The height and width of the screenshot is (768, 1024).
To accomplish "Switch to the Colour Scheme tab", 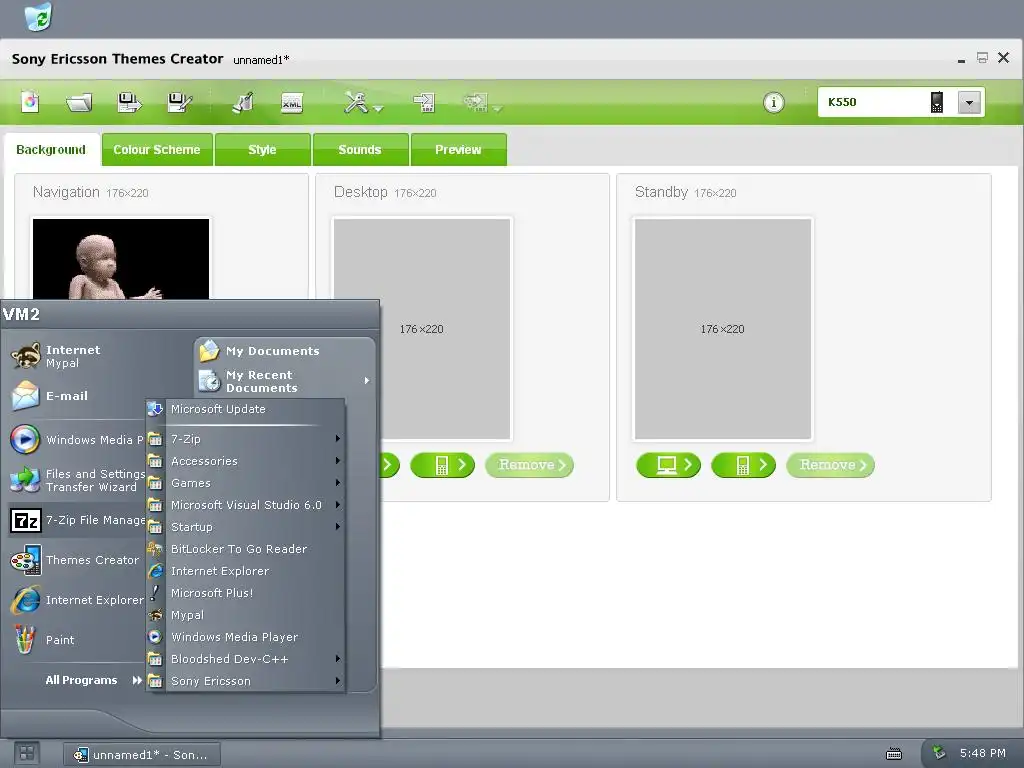I will point(157,150).
